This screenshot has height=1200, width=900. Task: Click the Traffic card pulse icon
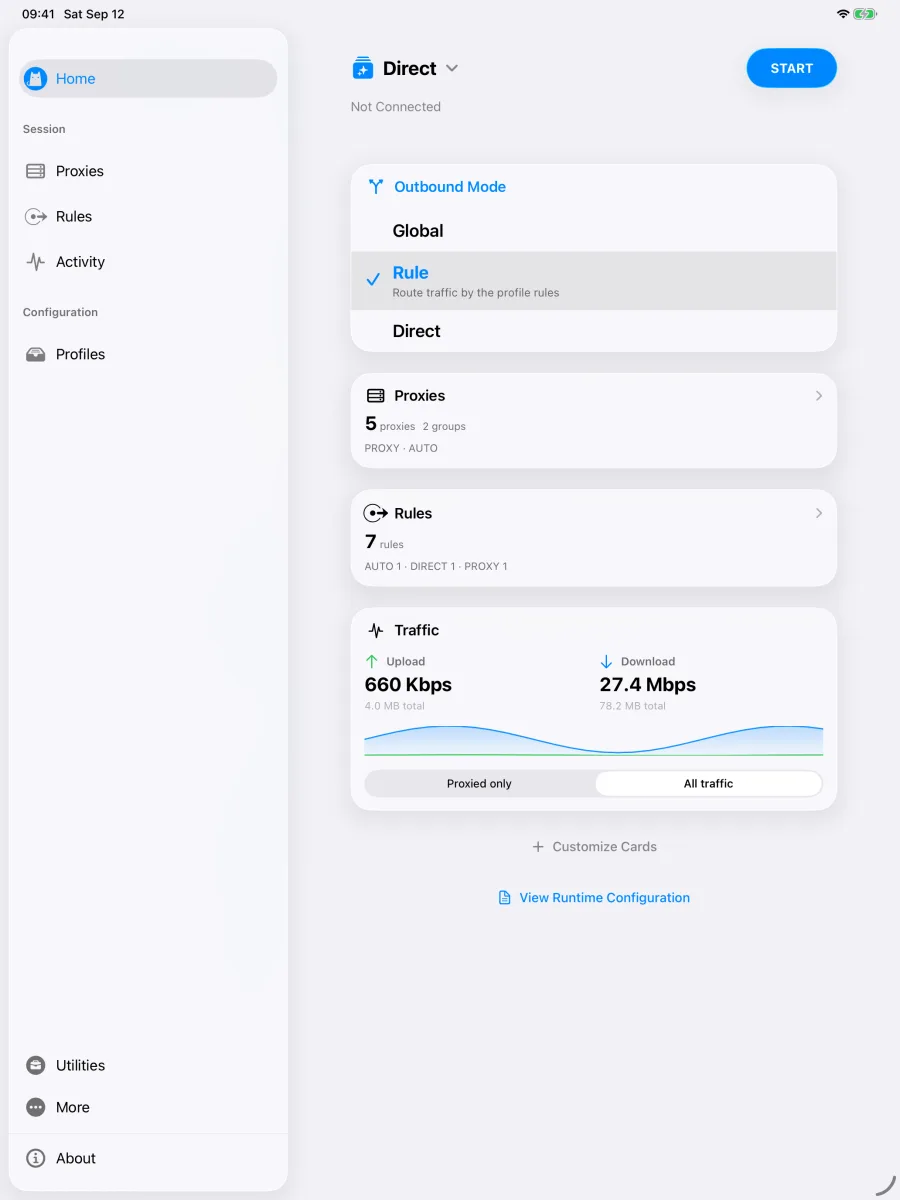(x=376, y=631)
